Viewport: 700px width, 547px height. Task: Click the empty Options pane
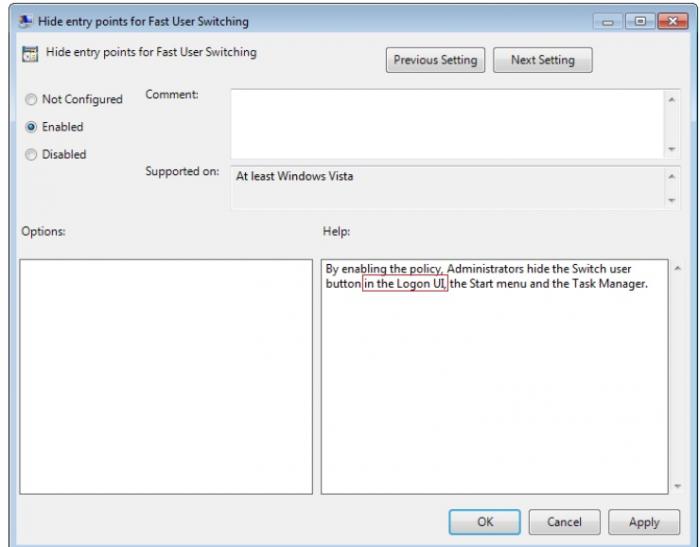166,376
